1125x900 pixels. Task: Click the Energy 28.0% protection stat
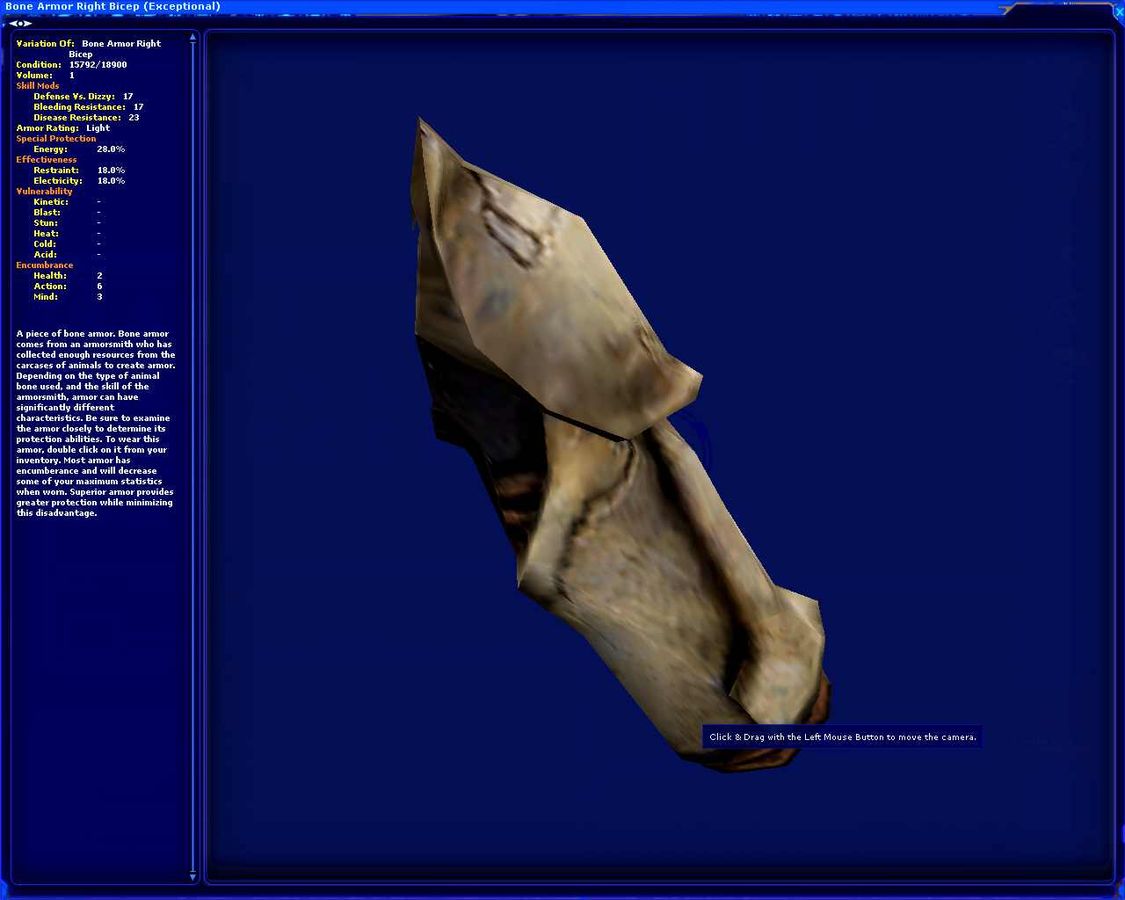79,149
